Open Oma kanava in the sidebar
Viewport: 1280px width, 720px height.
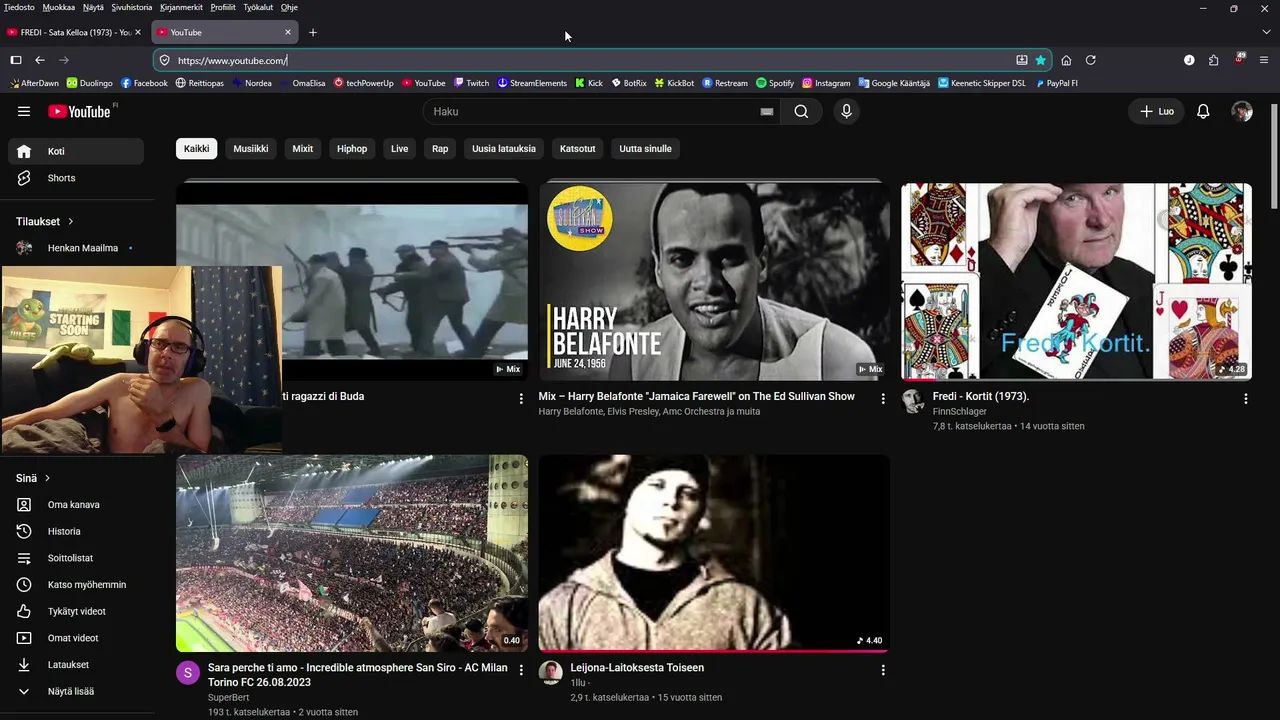[76, 505]
